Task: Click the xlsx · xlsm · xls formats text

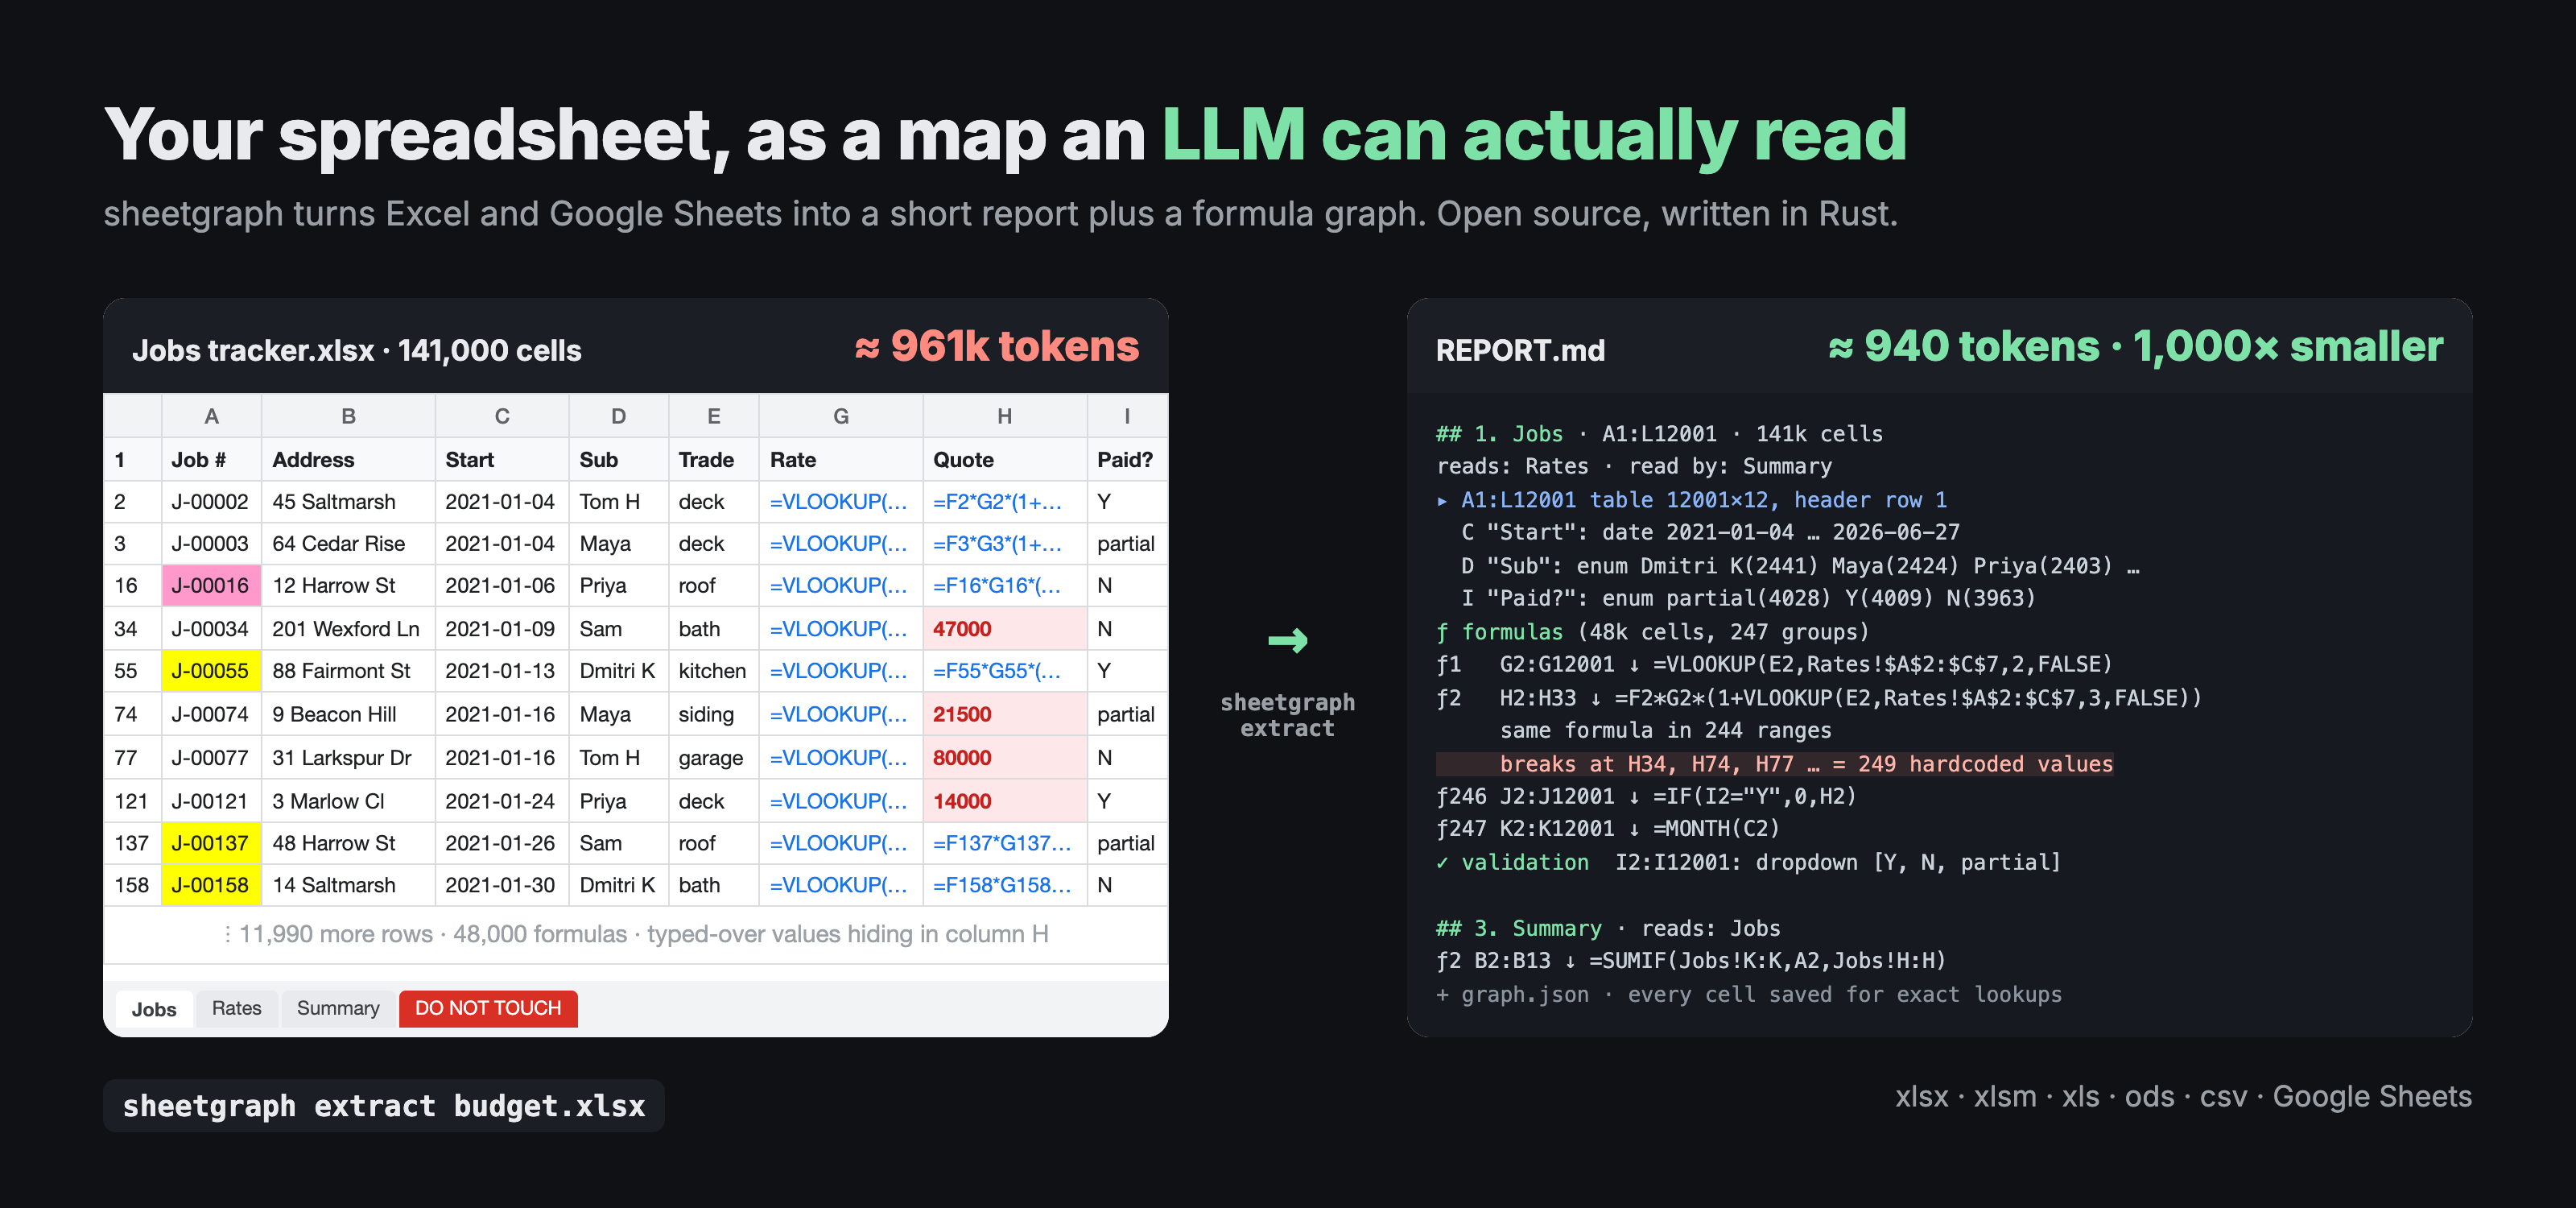Action: coord(2183,1097)
